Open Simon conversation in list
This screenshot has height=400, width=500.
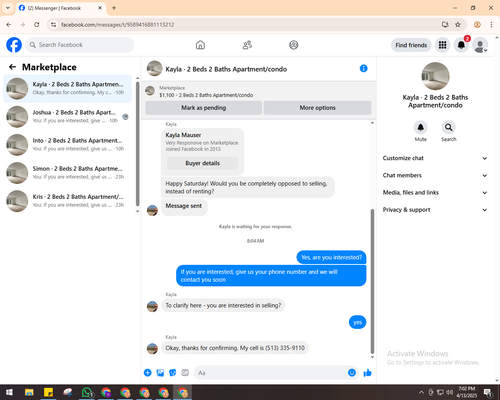(67, 173)
